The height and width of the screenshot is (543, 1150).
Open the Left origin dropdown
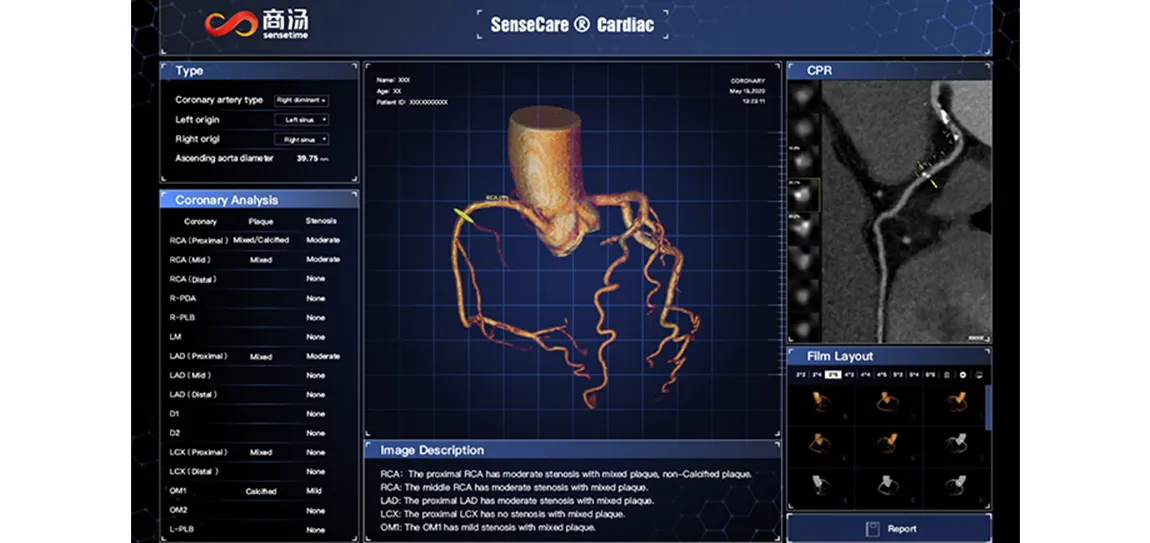coord(301,120)
